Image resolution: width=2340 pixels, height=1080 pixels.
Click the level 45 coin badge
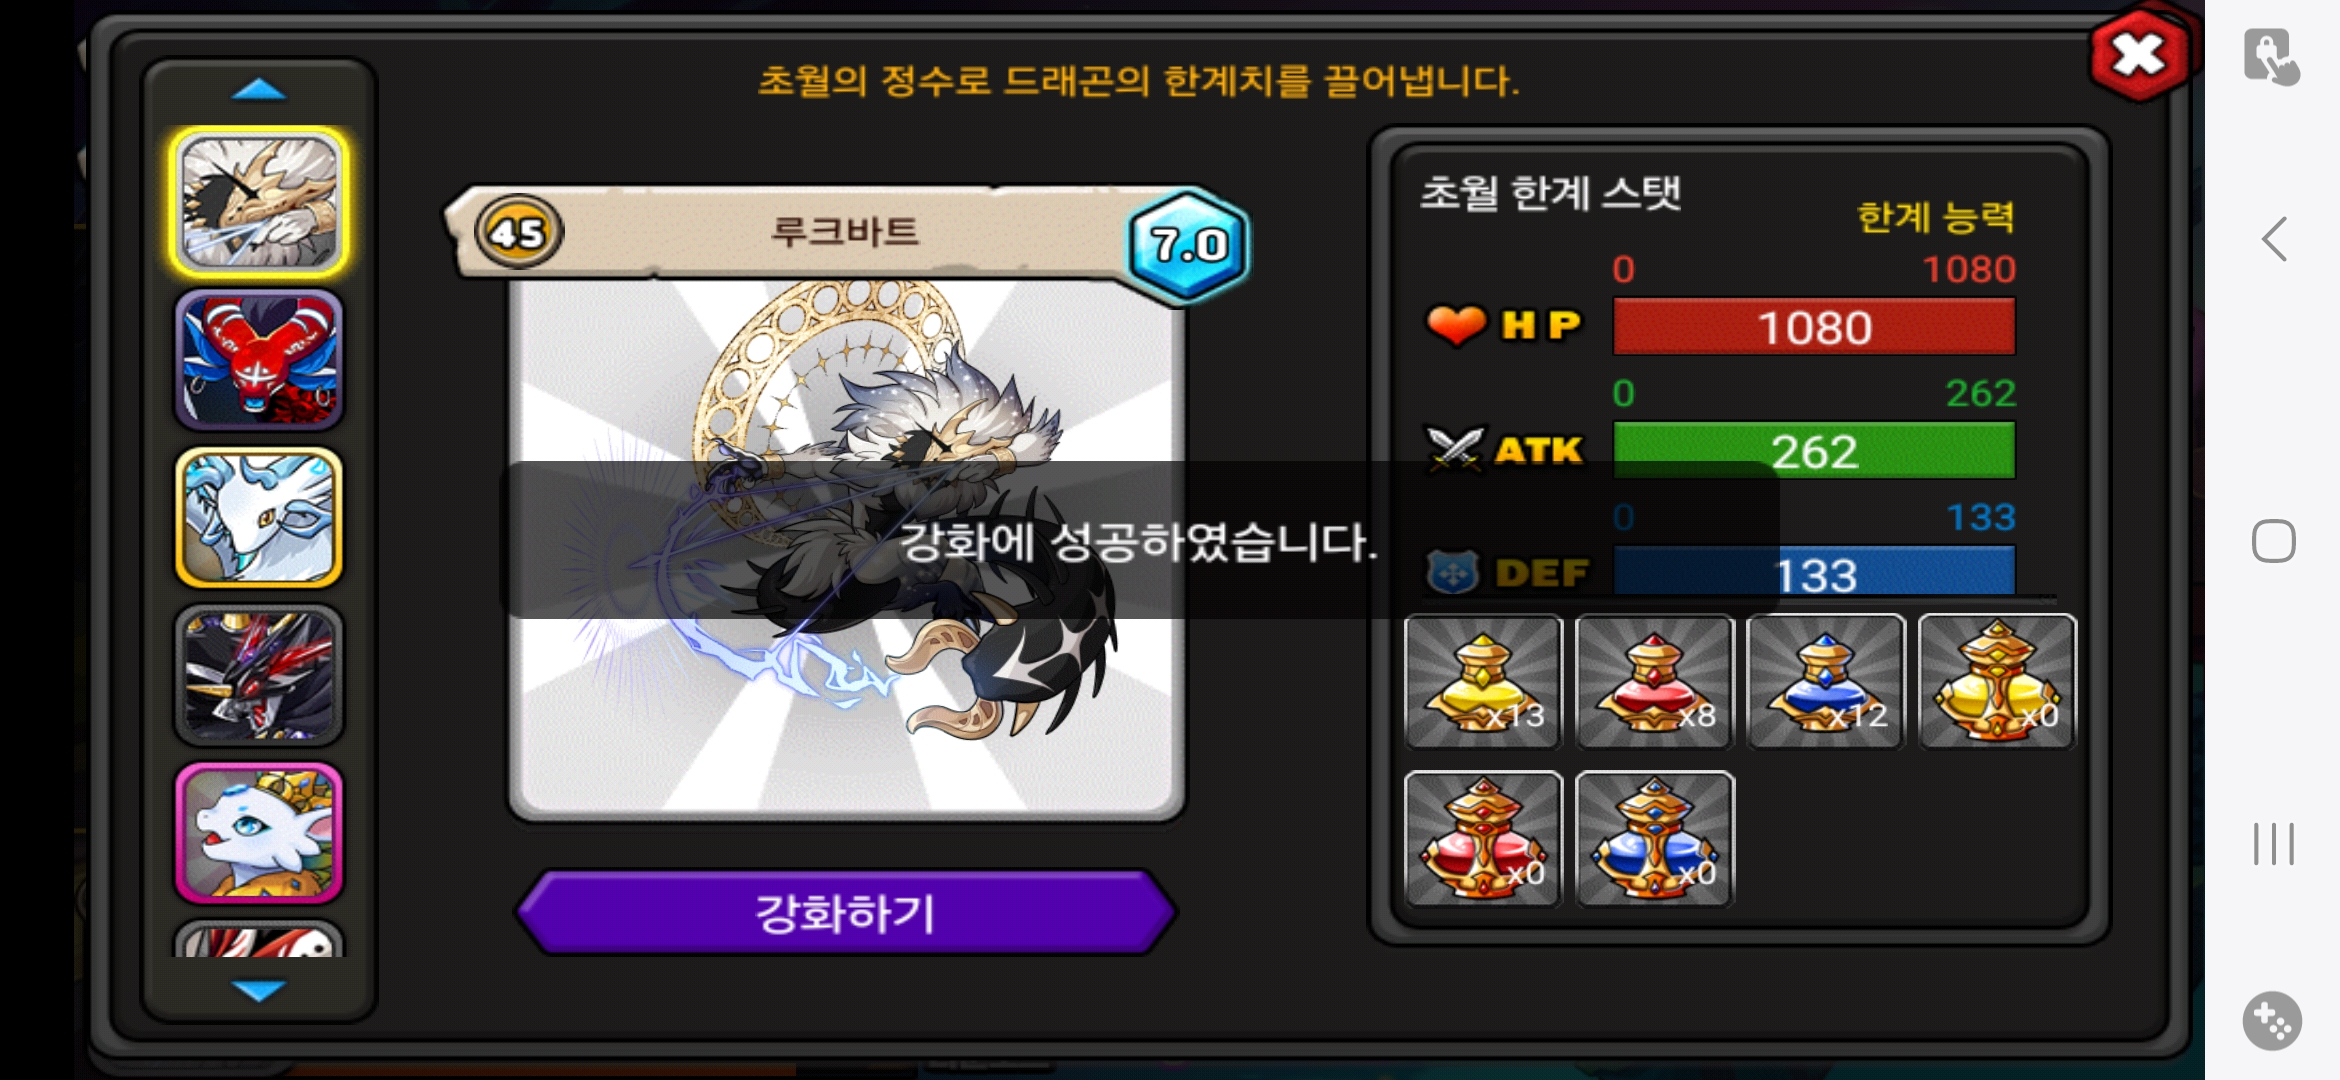[518, 232]
